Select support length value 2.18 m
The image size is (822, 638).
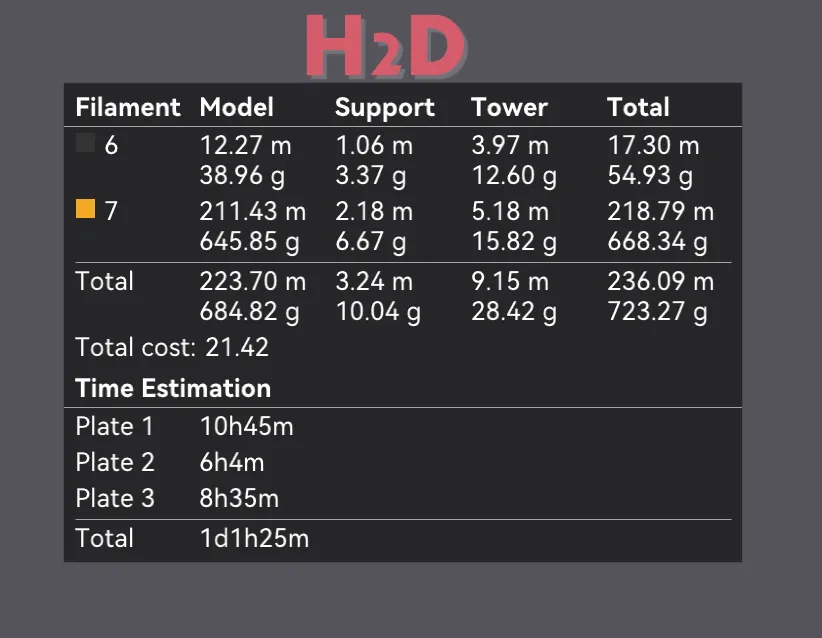374,212
